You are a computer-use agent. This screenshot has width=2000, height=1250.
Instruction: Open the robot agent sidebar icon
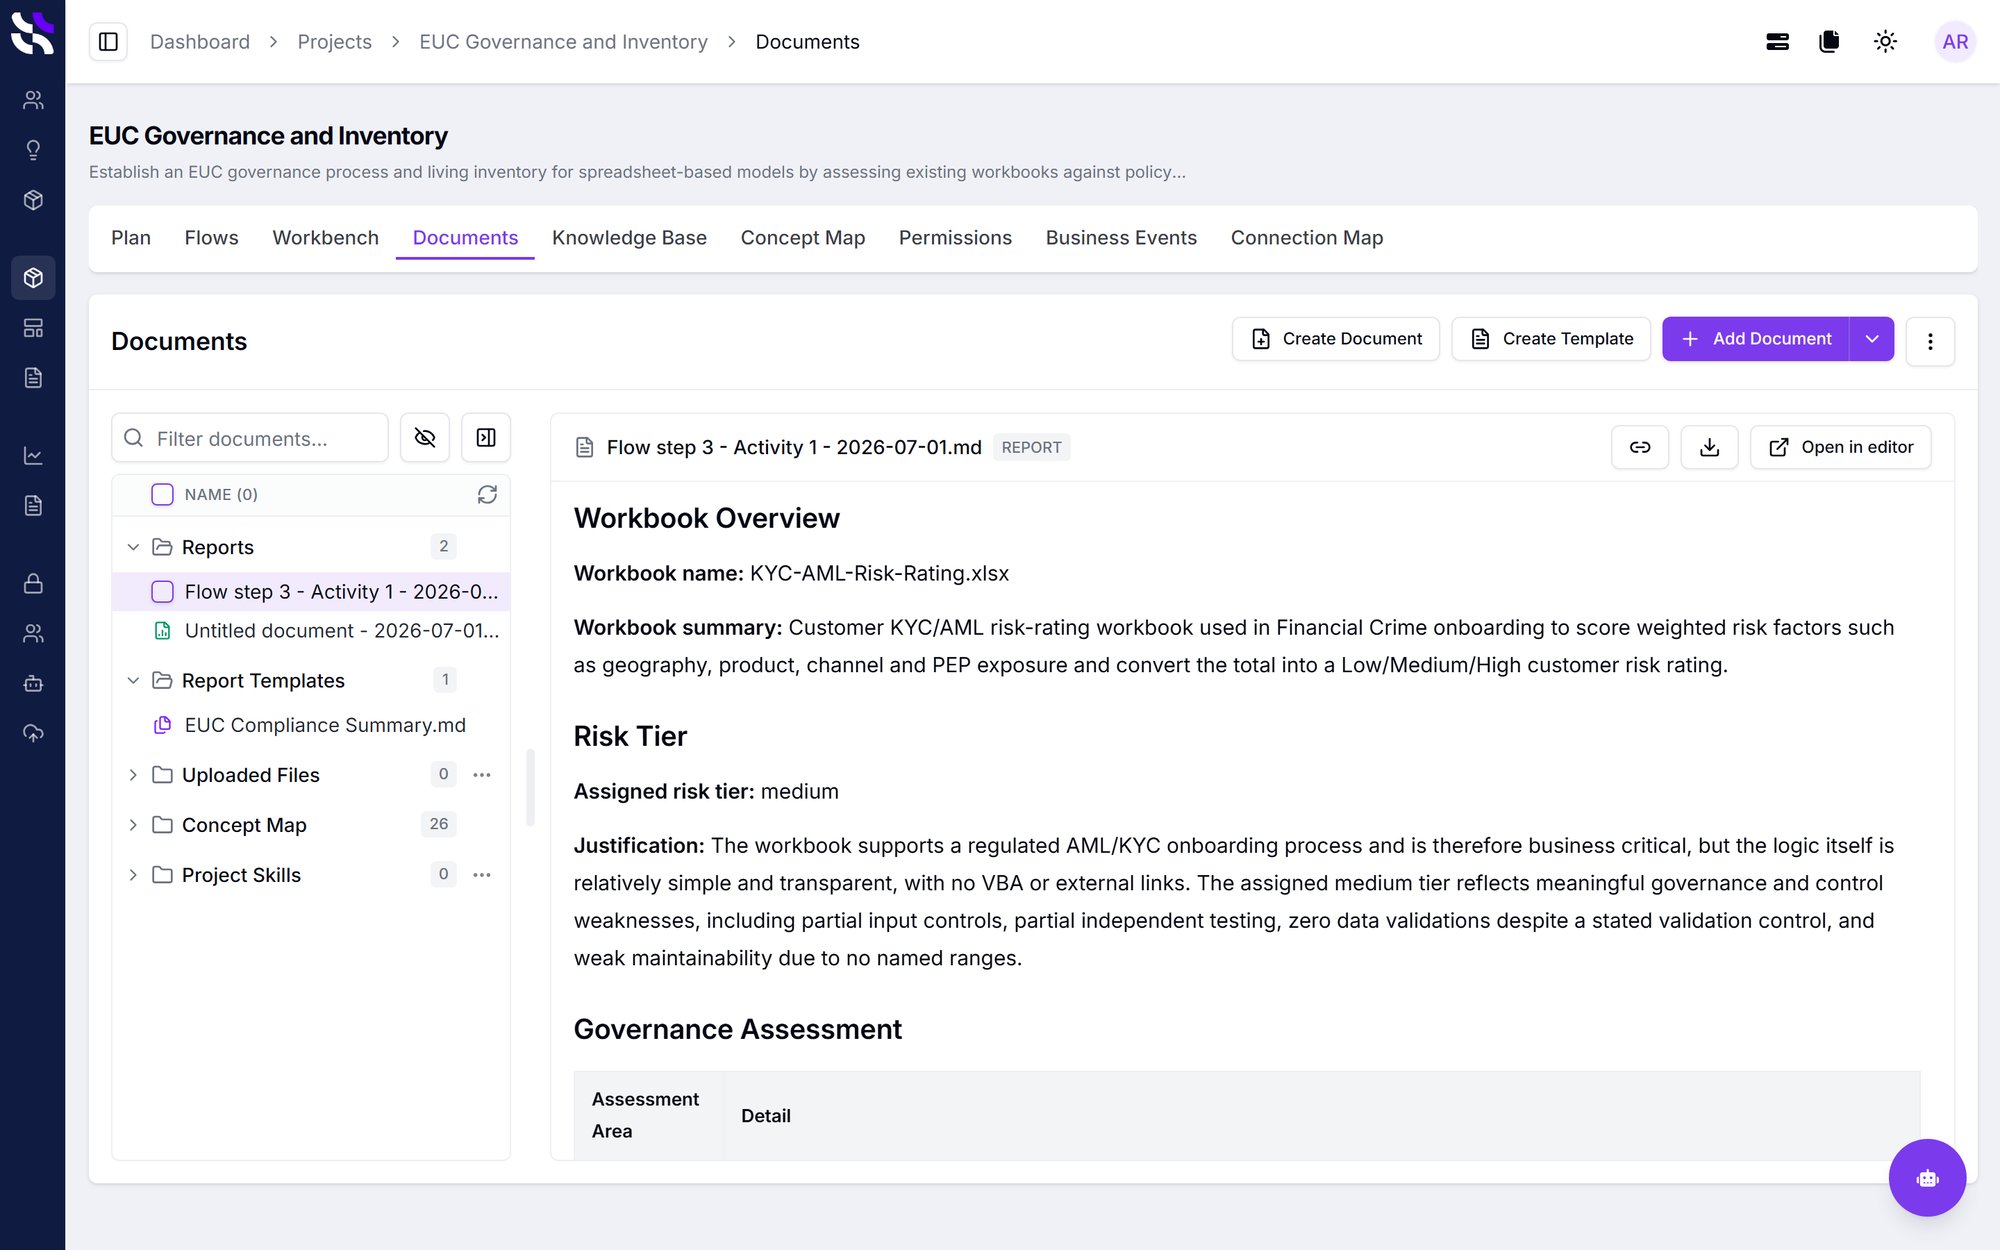coord(33,684)
